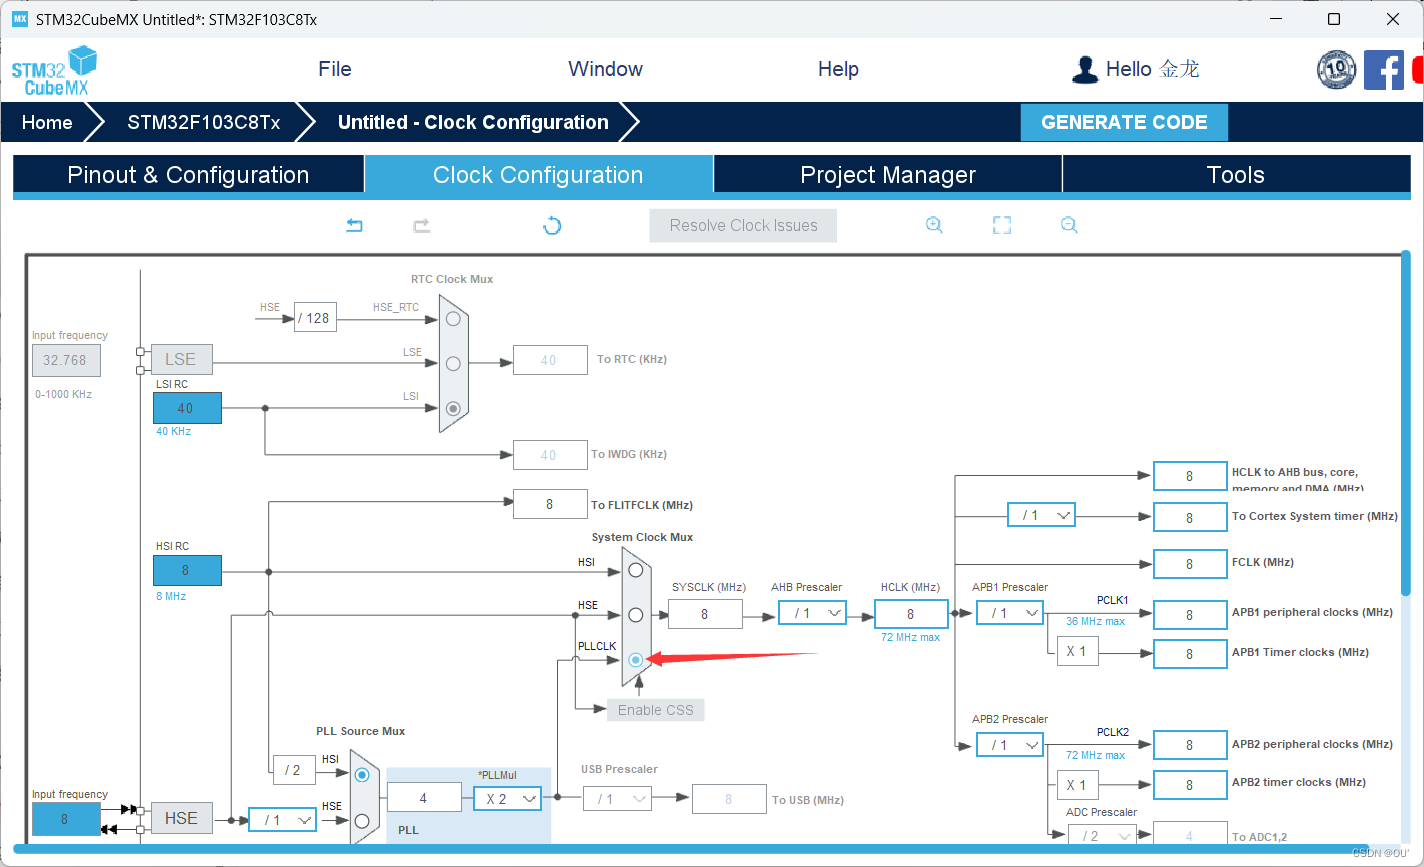Reset clock configuration with refresh icon
The width and height of the screenshot is (1424, 867).
(x=552, y=225)
